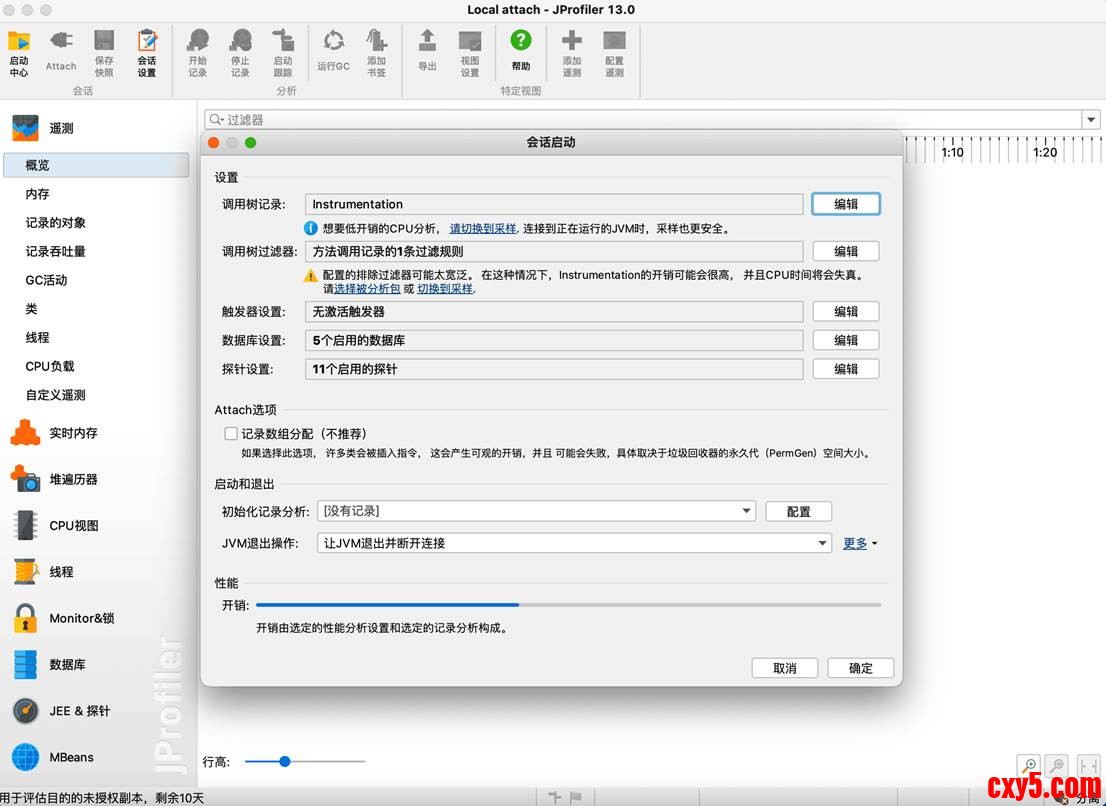This screenshot has width=1106, height=806.
Task: Open 会话设置 session settings icon
Action: (x=147, y=43)
